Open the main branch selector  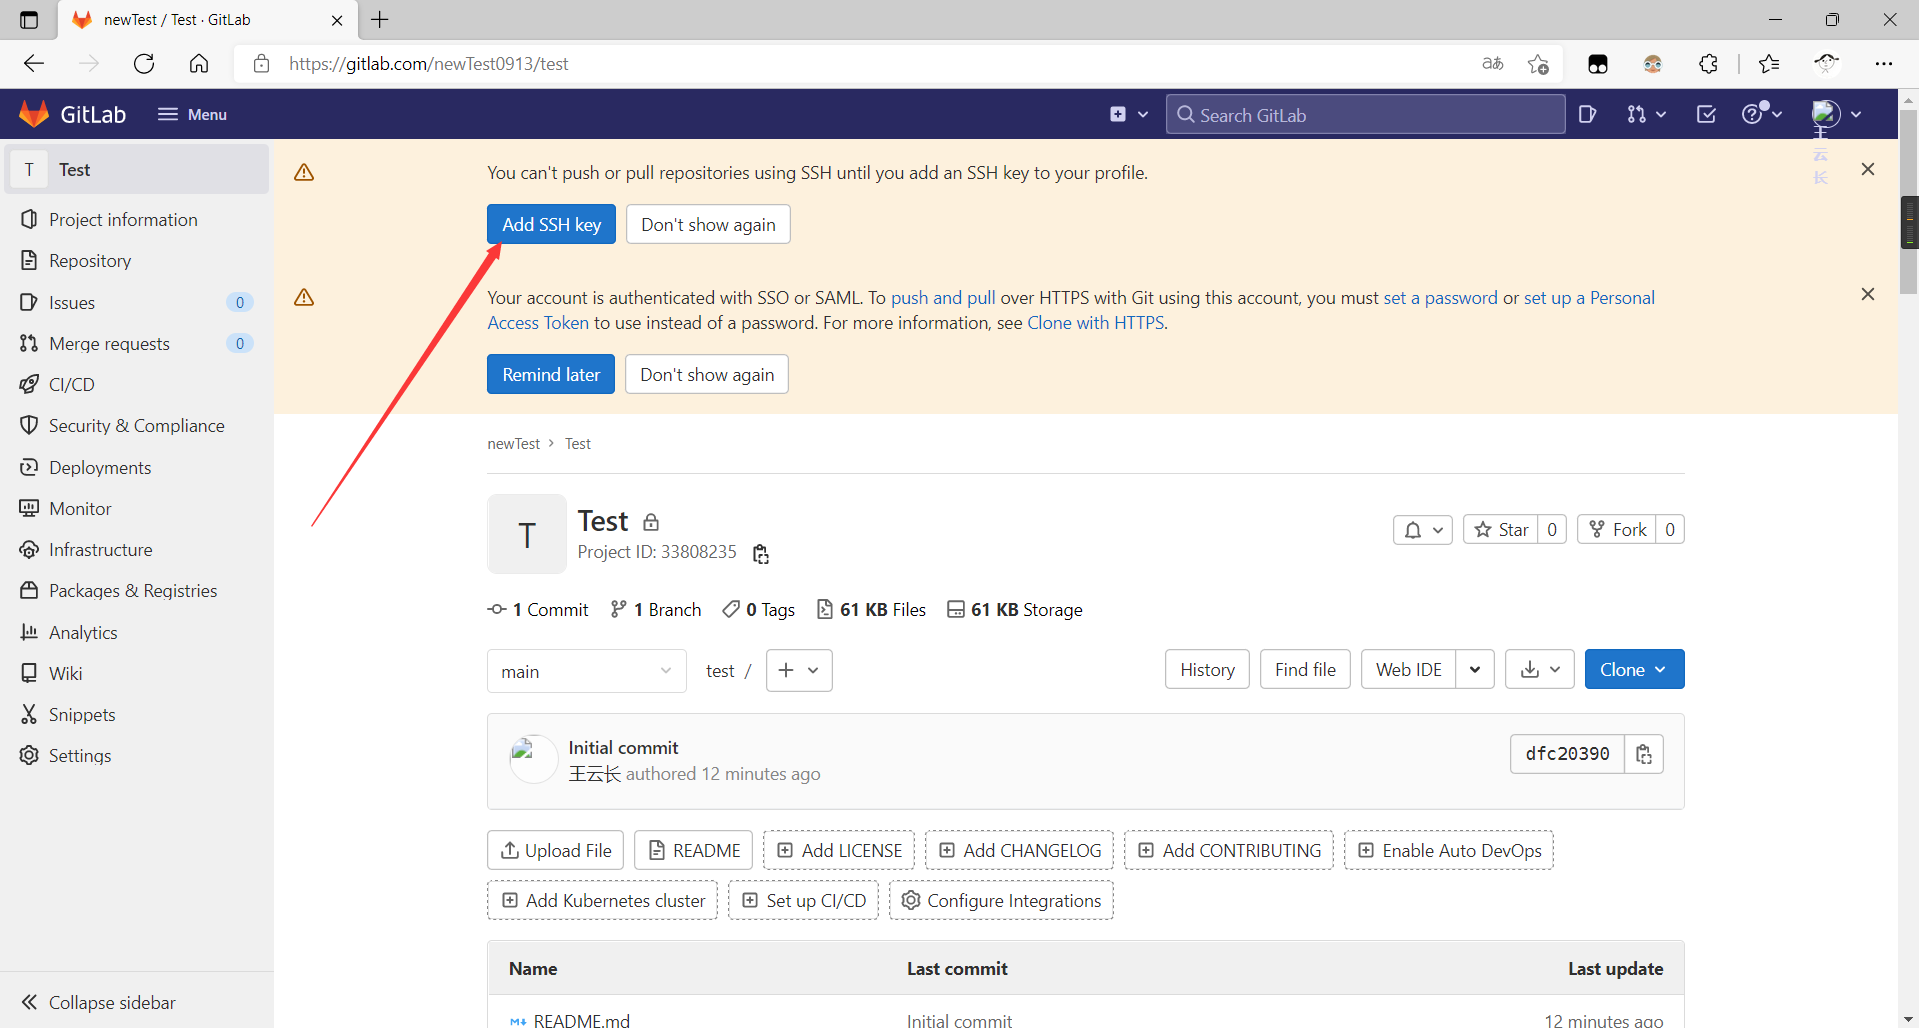point(587,671)
